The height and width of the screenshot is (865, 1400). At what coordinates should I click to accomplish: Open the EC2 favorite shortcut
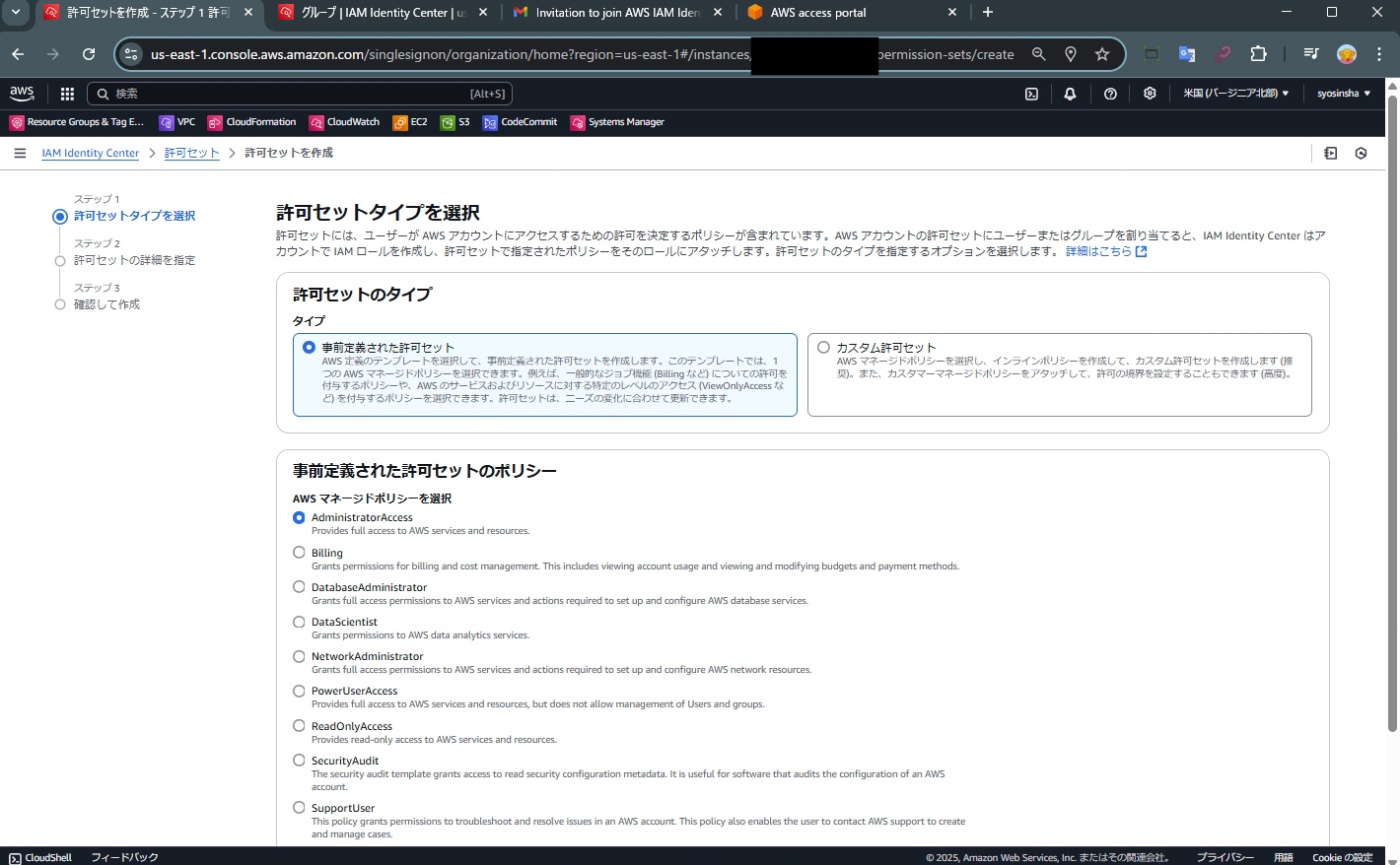(410, 122)
